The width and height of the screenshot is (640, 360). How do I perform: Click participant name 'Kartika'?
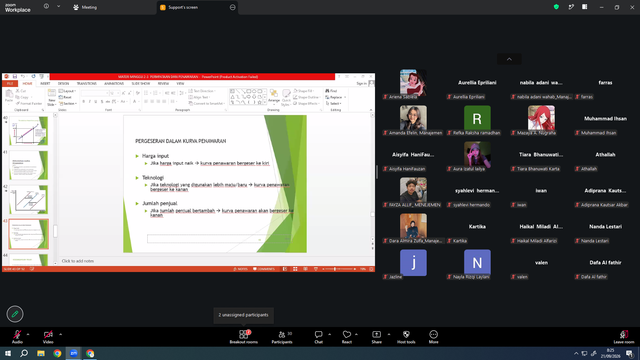(x=477, y=227)
